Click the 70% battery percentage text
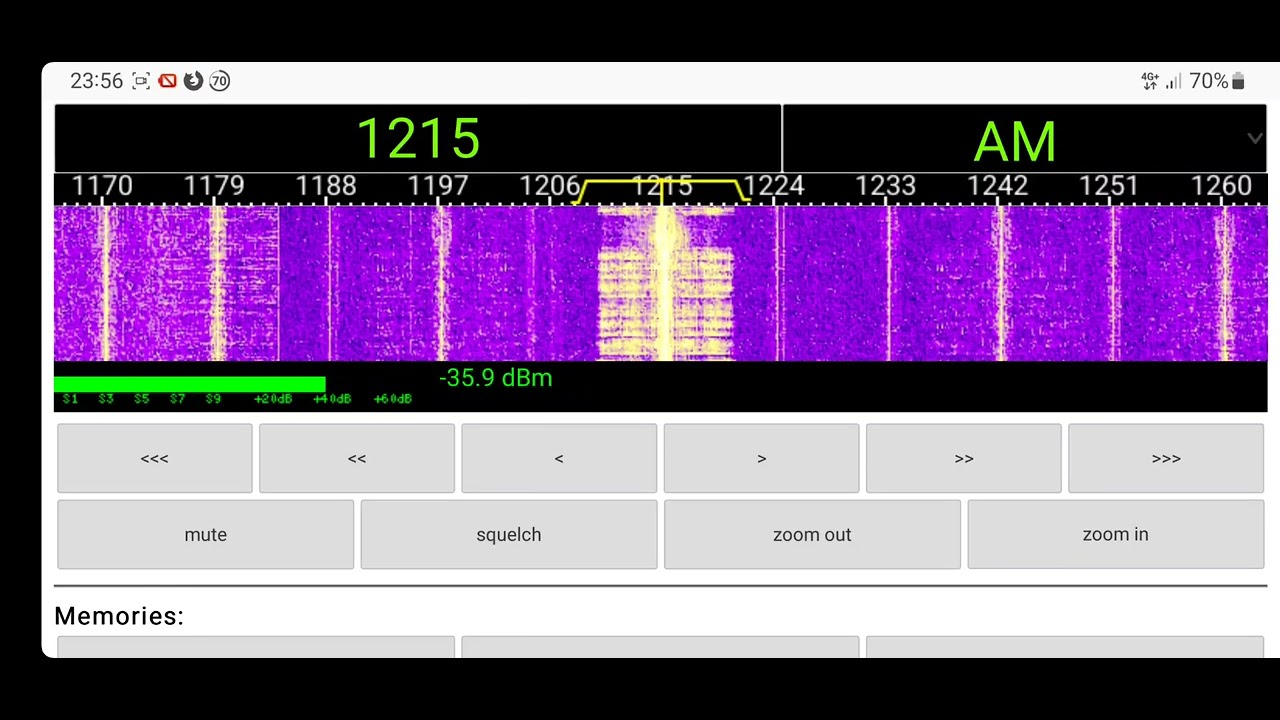Screen dimensions: 1280x720 1209,81
